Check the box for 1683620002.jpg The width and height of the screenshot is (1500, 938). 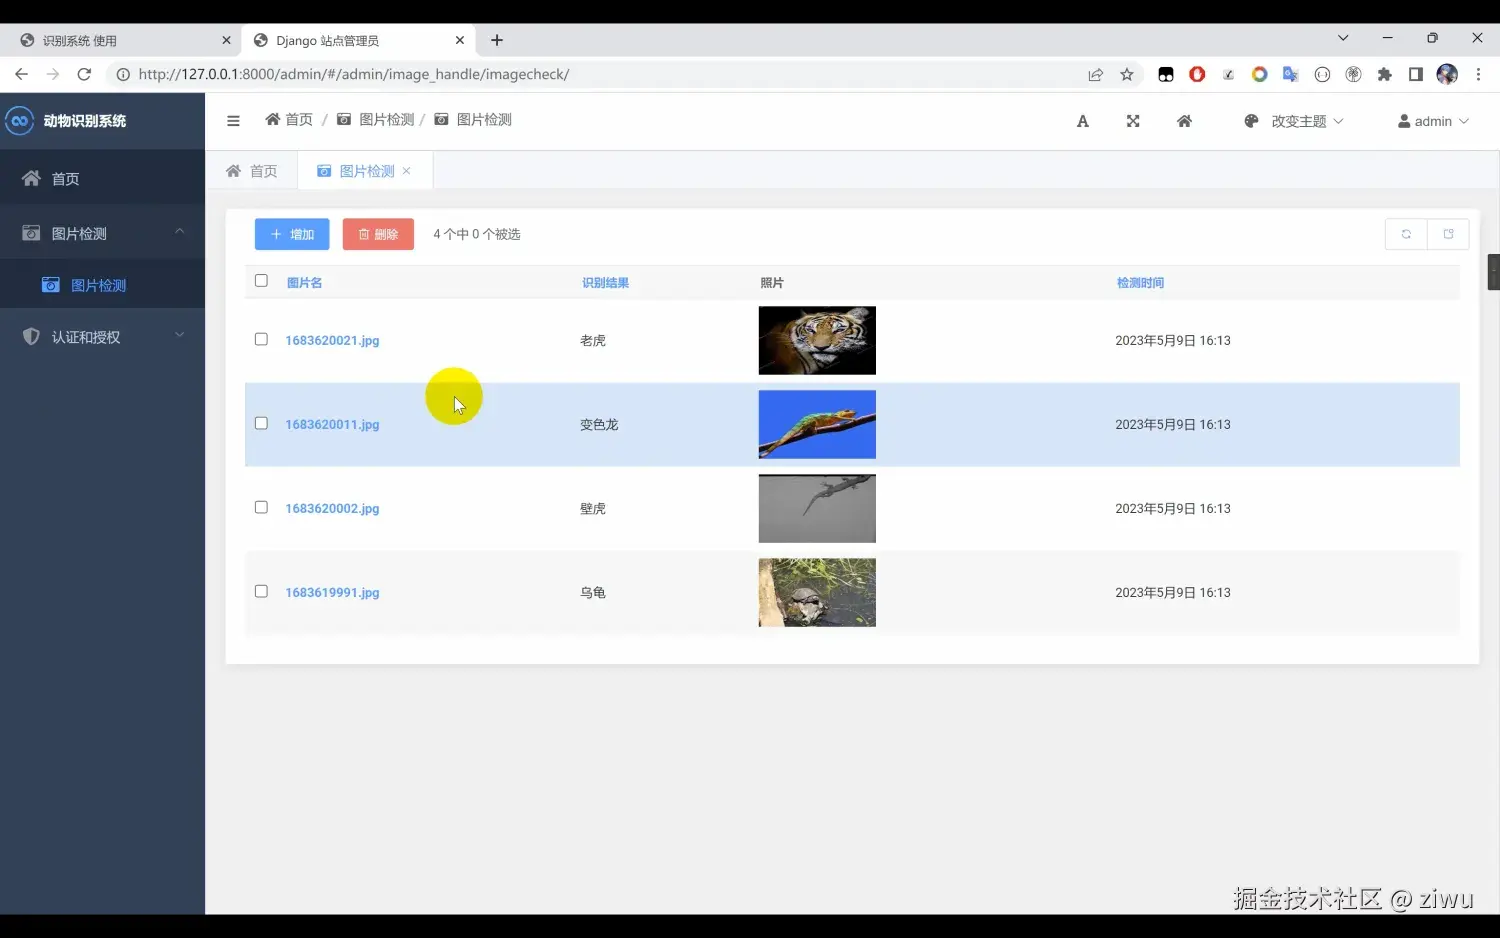pyautogui.click(x=261, y=507)
